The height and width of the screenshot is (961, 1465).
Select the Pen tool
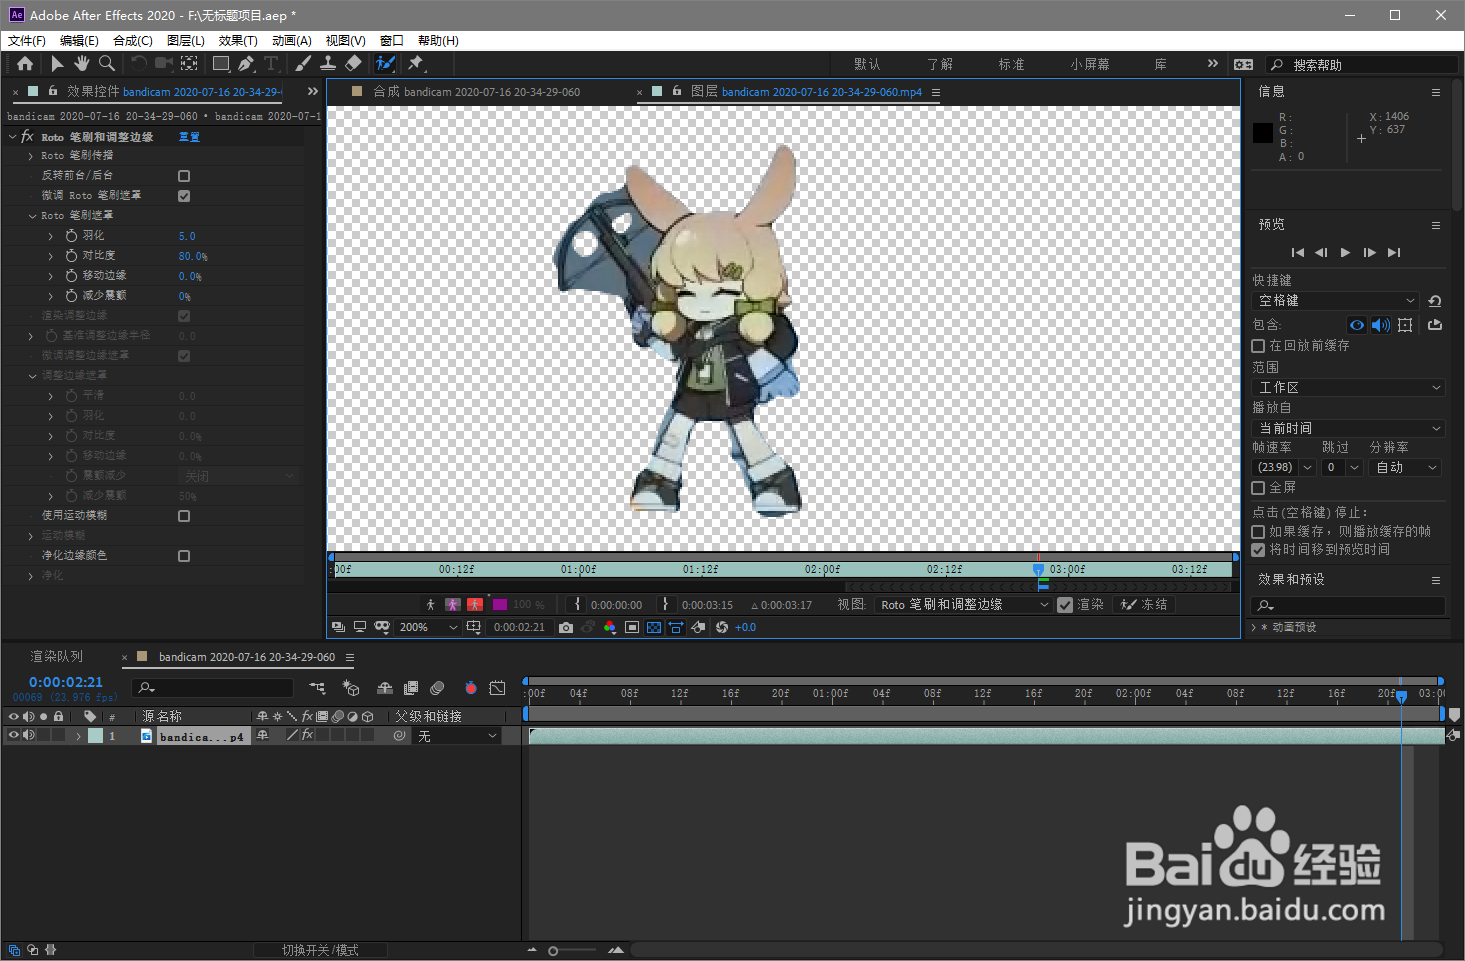point(246,63)
